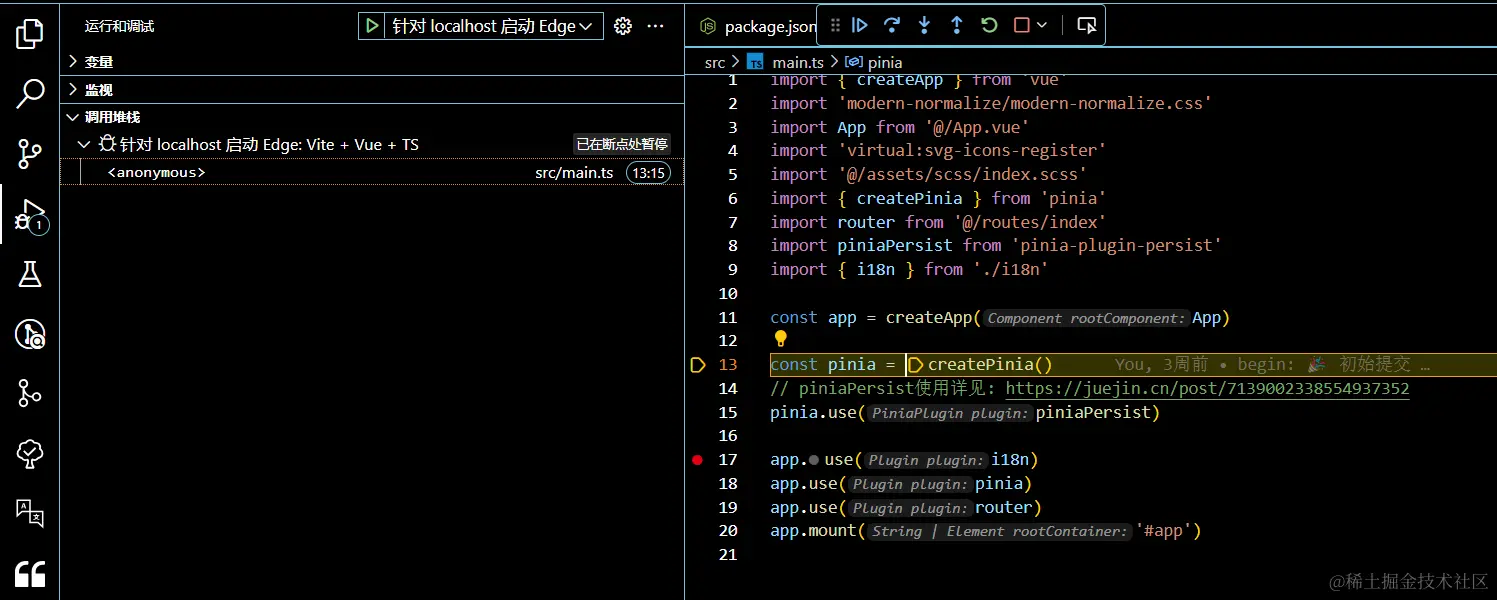Open dropdown arrow next to stop button
Image resolution: width=1497 pixels, height=600 pixels.
pyautogui.click(x=1042, y=25)
